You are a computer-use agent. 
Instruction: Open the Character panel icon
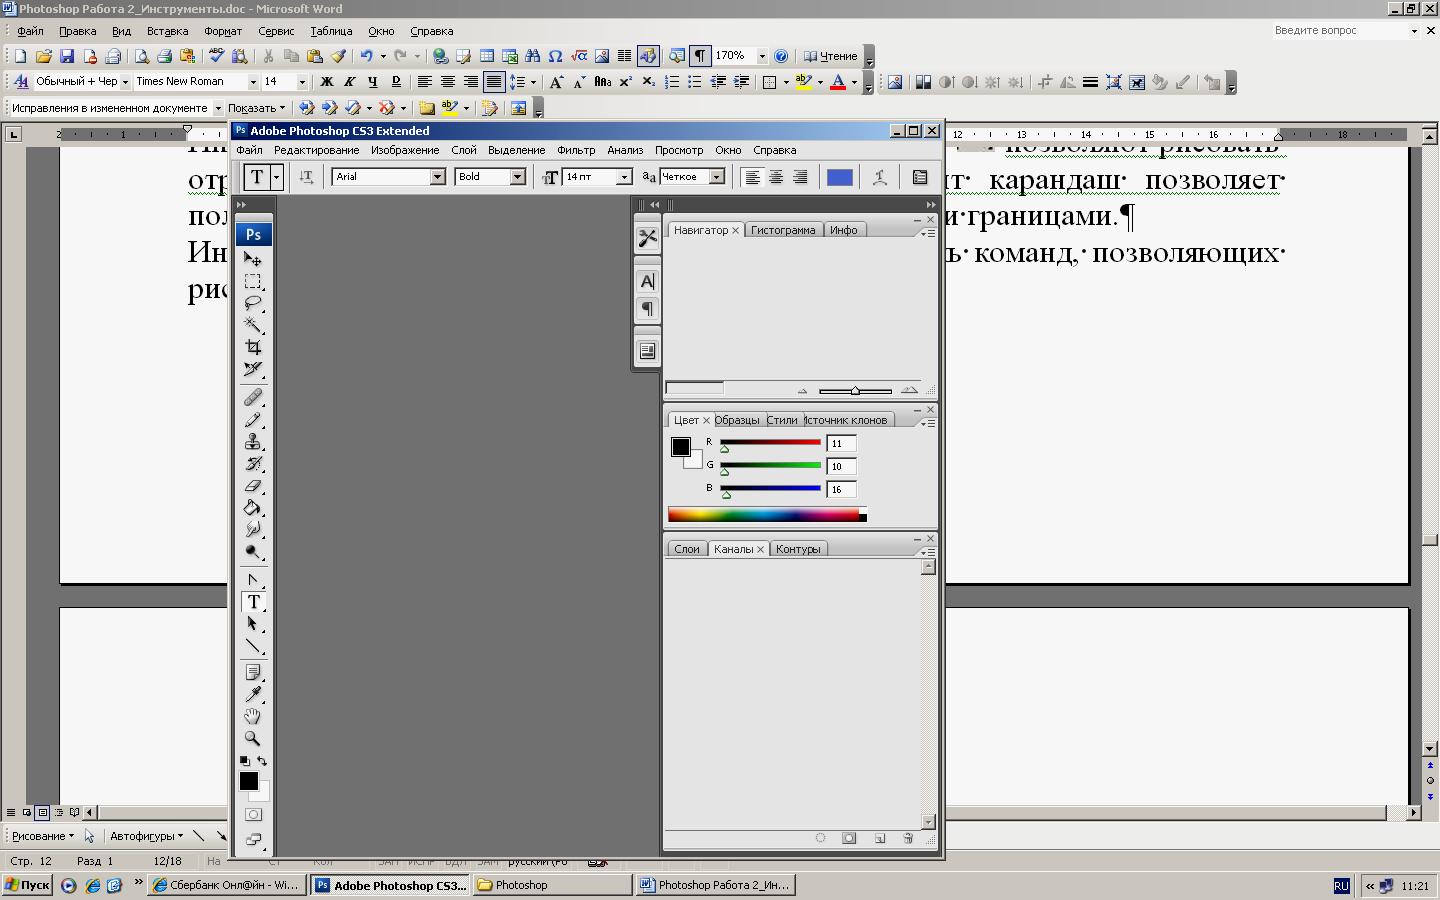(647, 282)
